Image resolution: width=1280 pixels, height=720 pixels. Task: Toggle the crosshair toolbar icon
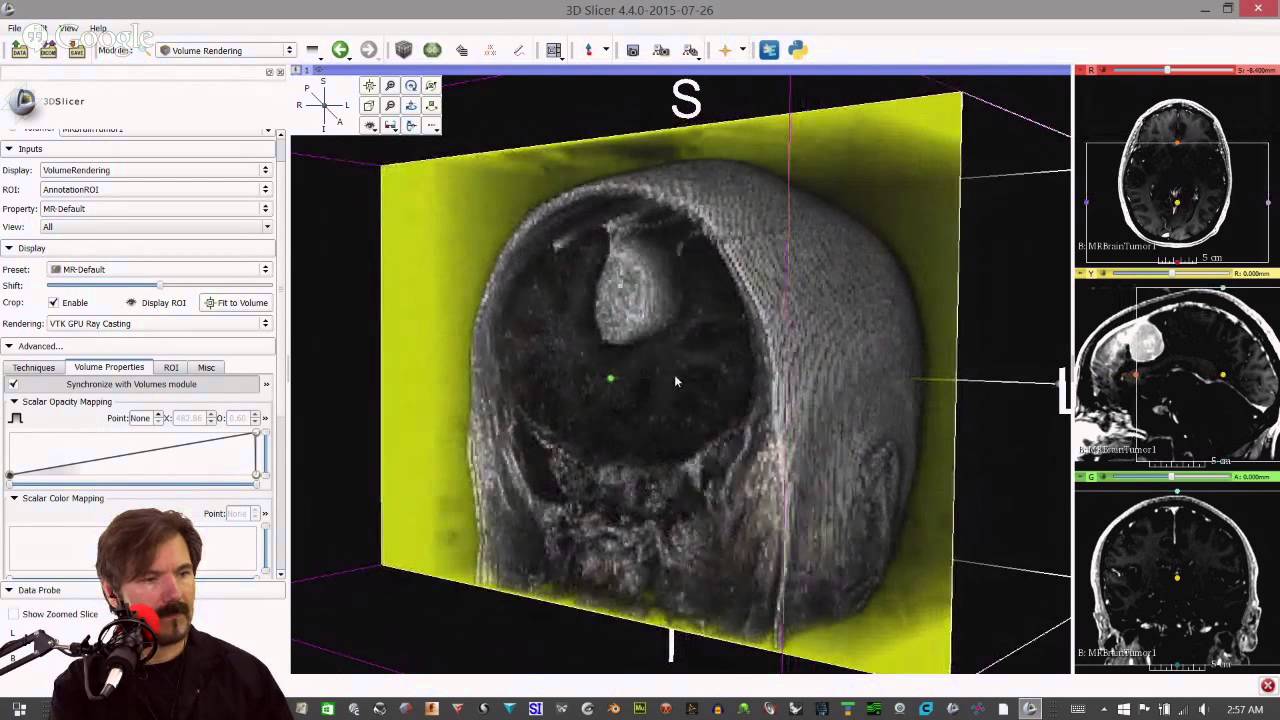pyautogui.click(x=725, y=50)
